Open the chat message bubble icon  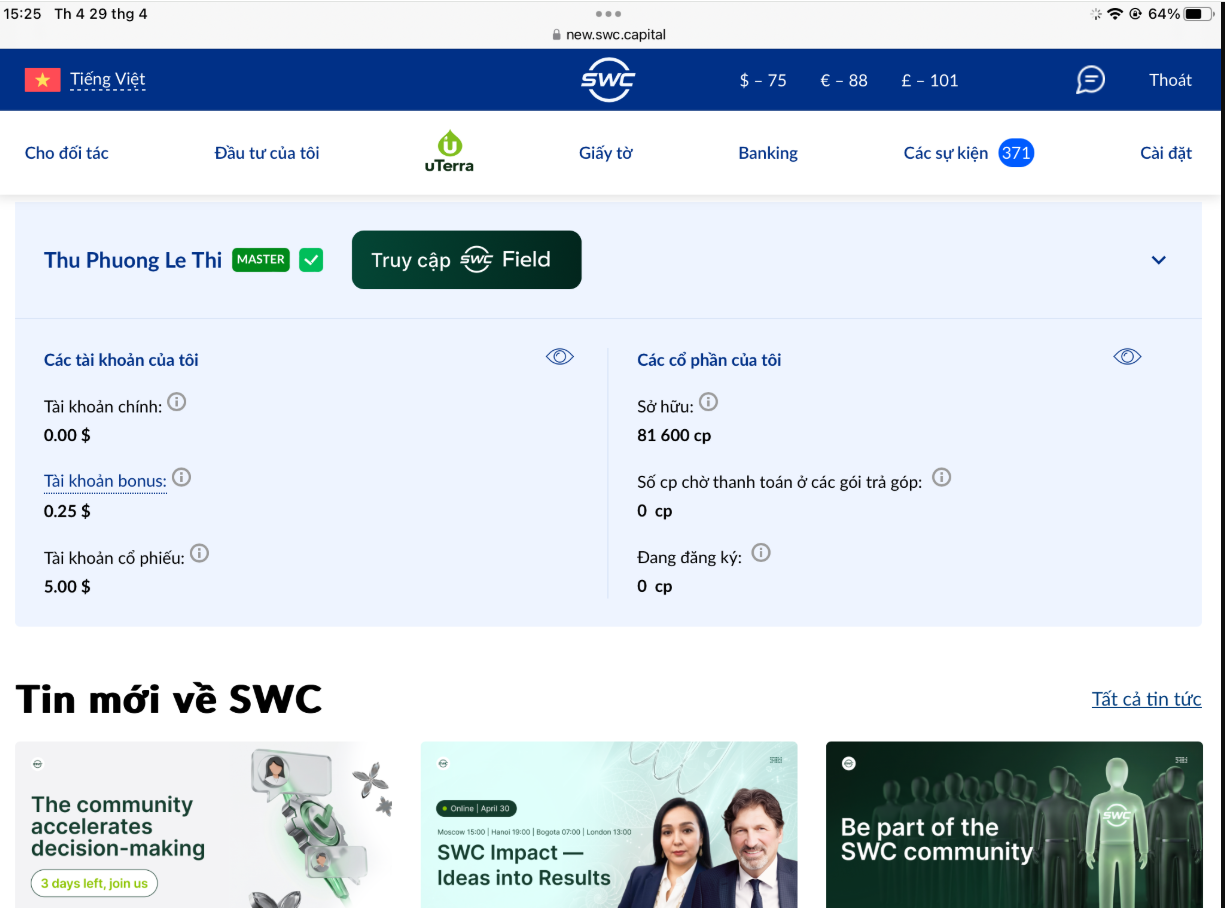point(1090,80)
